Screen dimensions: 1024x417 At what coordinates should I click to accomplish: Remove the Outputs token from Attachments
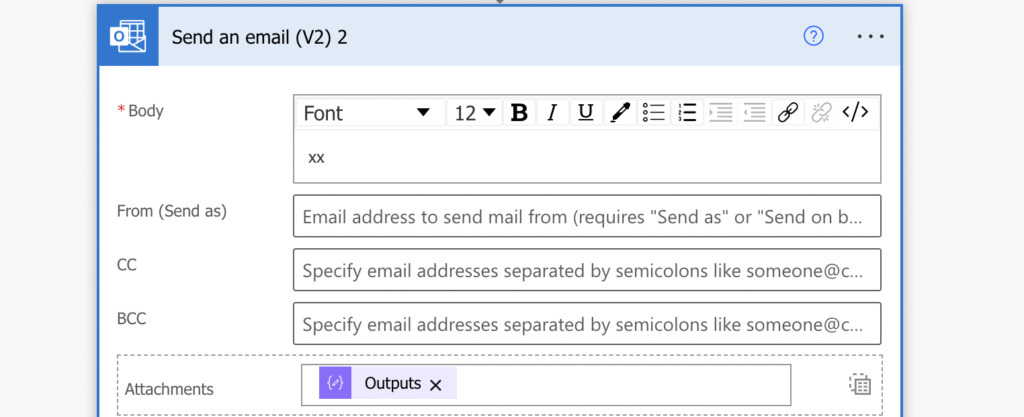pyautogui.click(x=436, y=385)
